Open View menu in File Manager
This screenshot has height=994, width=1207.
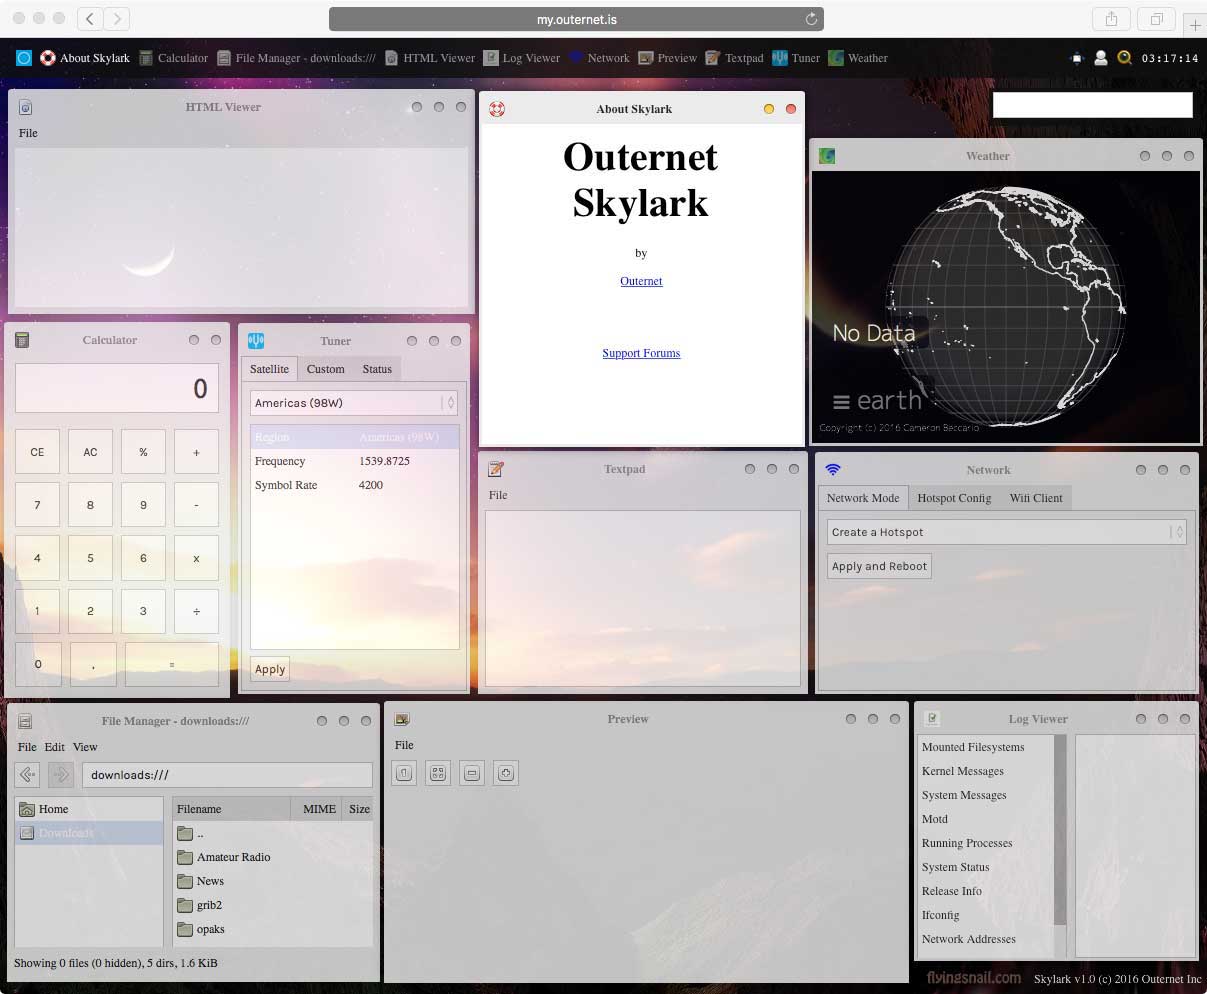point(85,747)
